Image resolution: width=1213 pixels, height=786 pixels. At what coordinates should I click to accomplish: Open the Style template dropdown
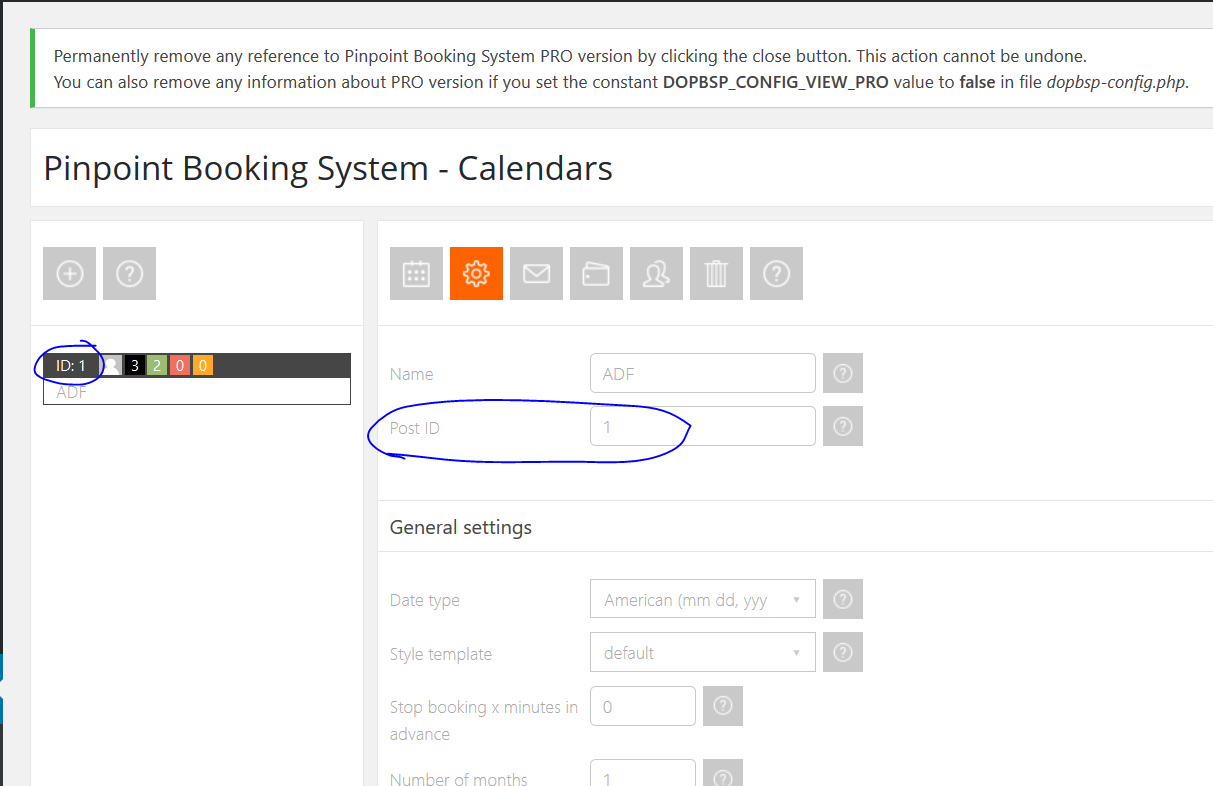click(703, 652)
